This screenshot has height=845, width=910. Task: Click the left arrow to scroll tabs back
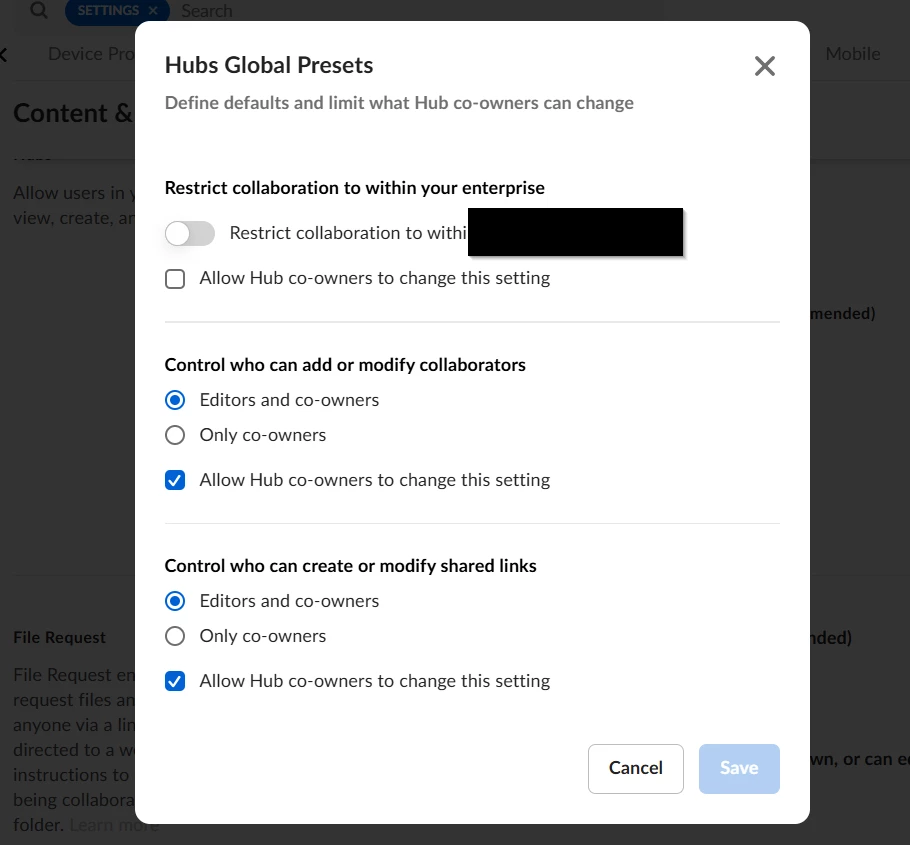coord(4,55)
